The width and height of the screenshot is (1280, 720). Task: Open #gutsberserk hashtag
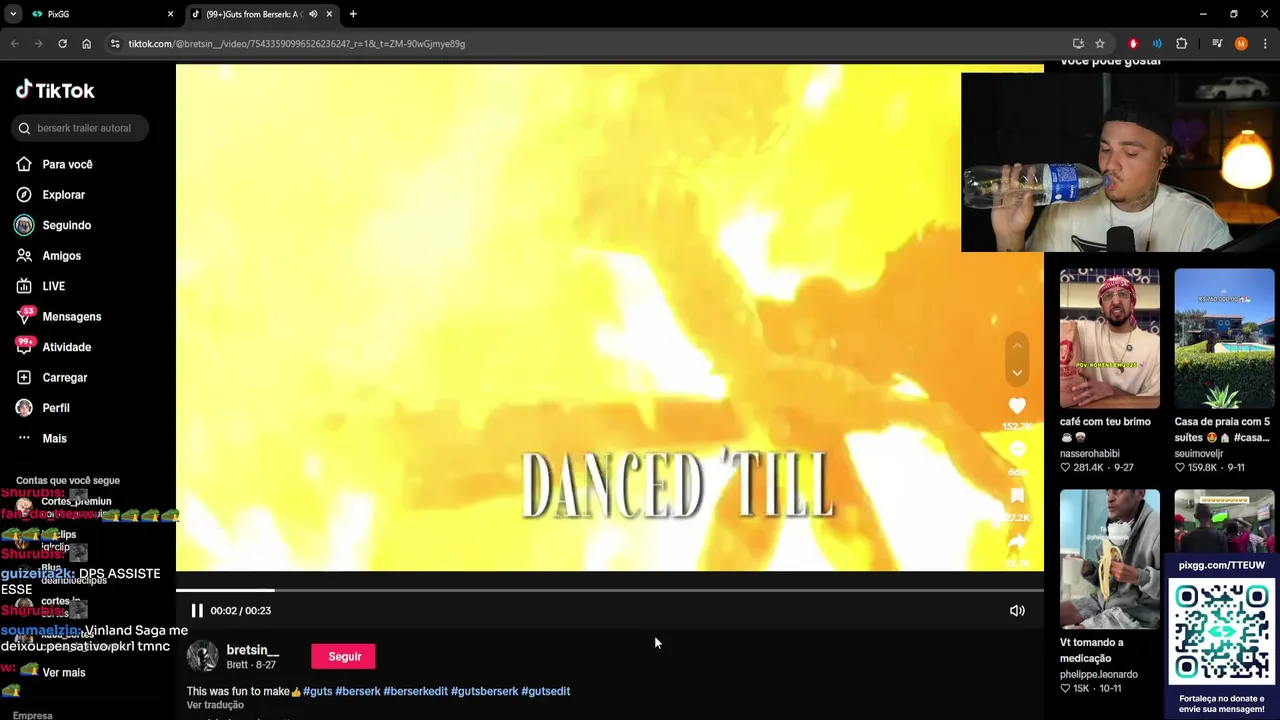point(484,691)
